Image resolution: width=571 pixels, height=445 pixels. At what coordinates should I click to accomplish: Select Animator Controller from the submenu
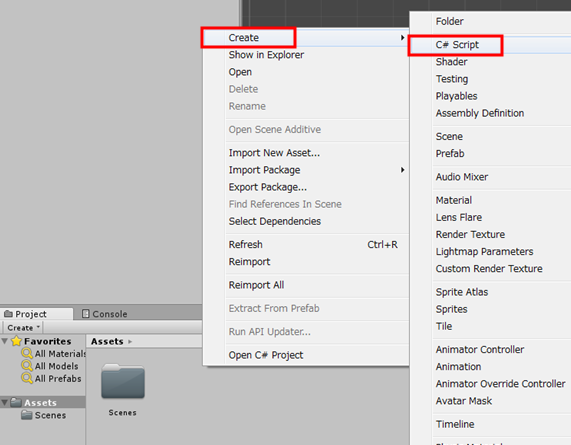pos(480,350)
